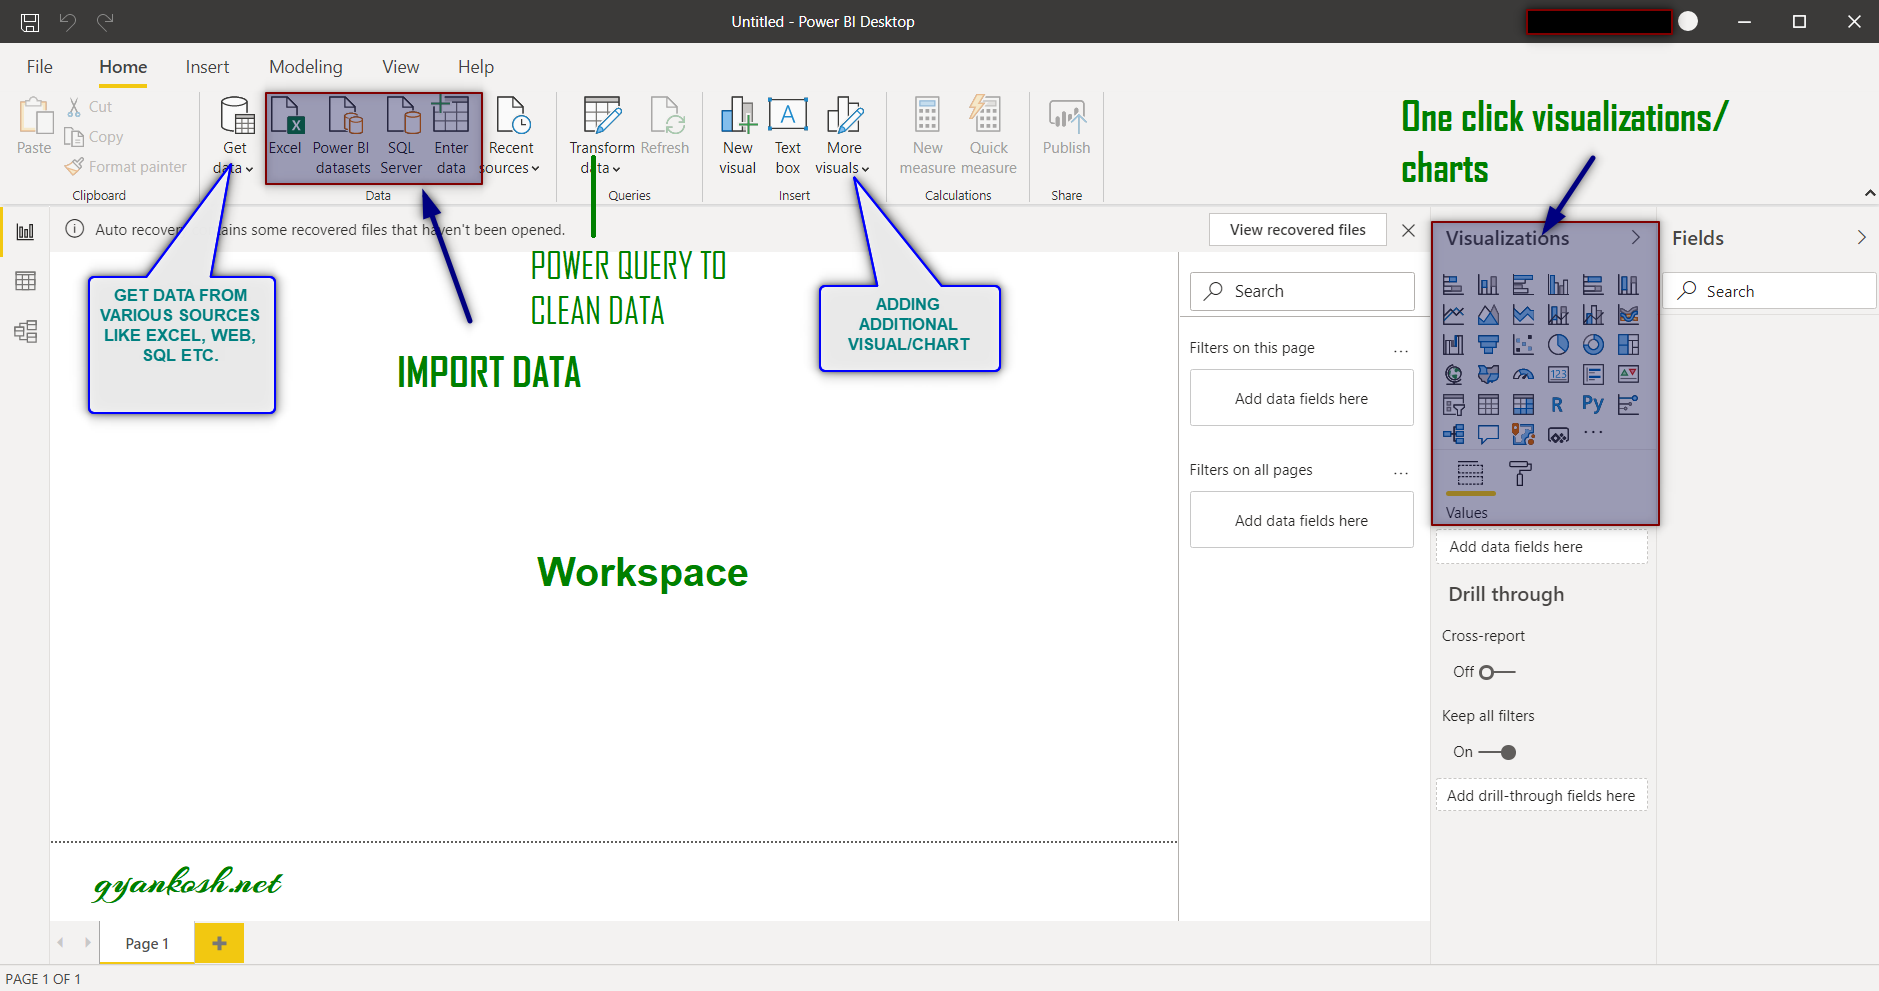Switch to Model view in sidebar
Screen dimensions: 1879x991
point(25,331)
